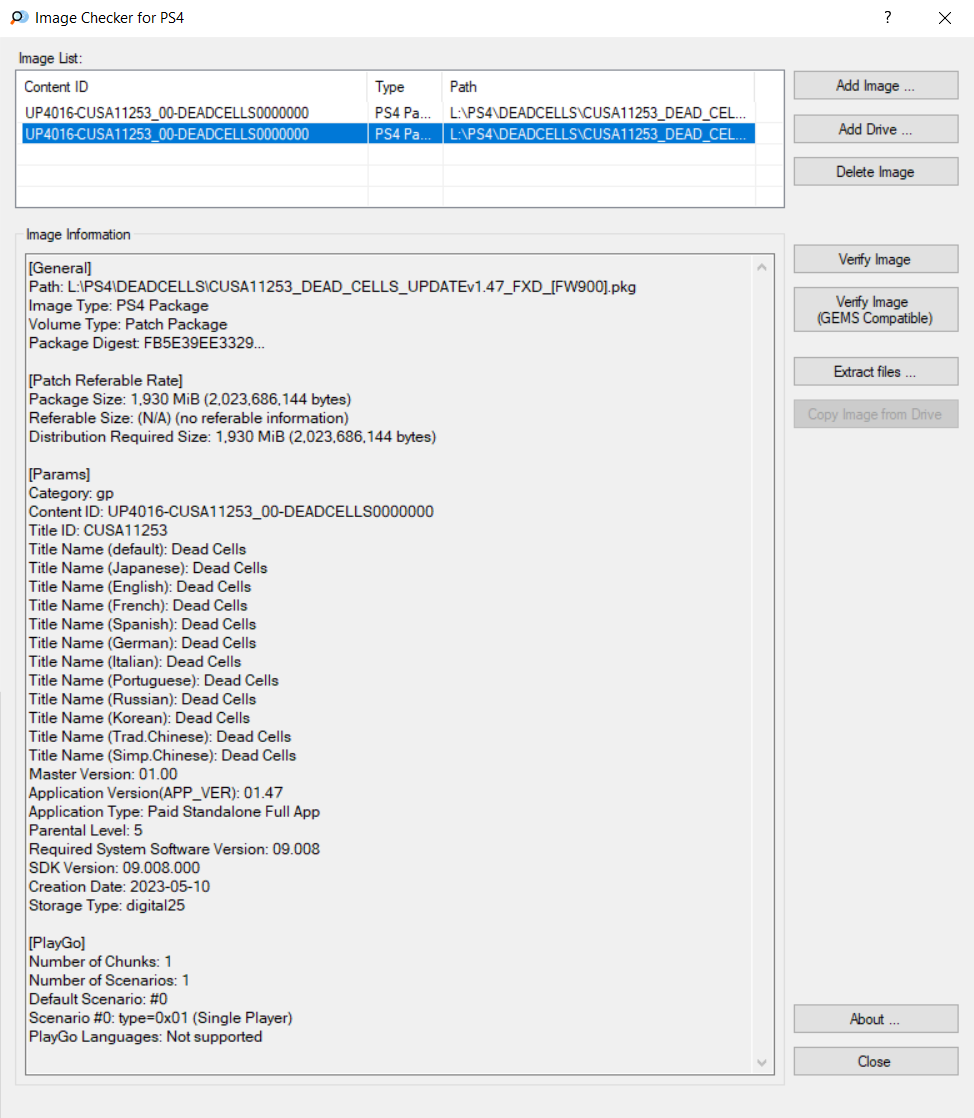
Task: Click the Title ID: CUSA11253 line
Action: coord(98,530)
